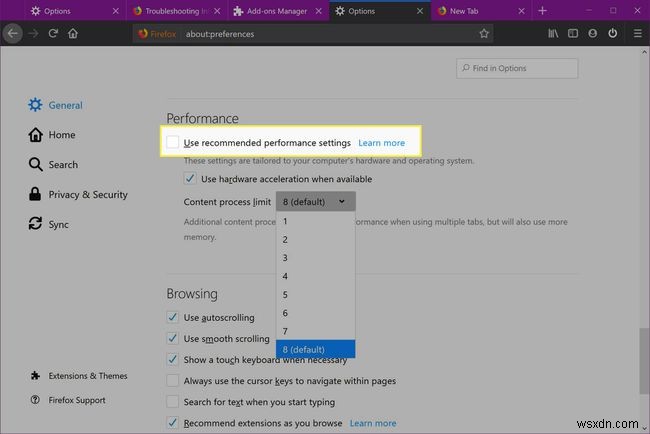Switch to the New Tab tab

pyautogui.click(x=481, y=11)
